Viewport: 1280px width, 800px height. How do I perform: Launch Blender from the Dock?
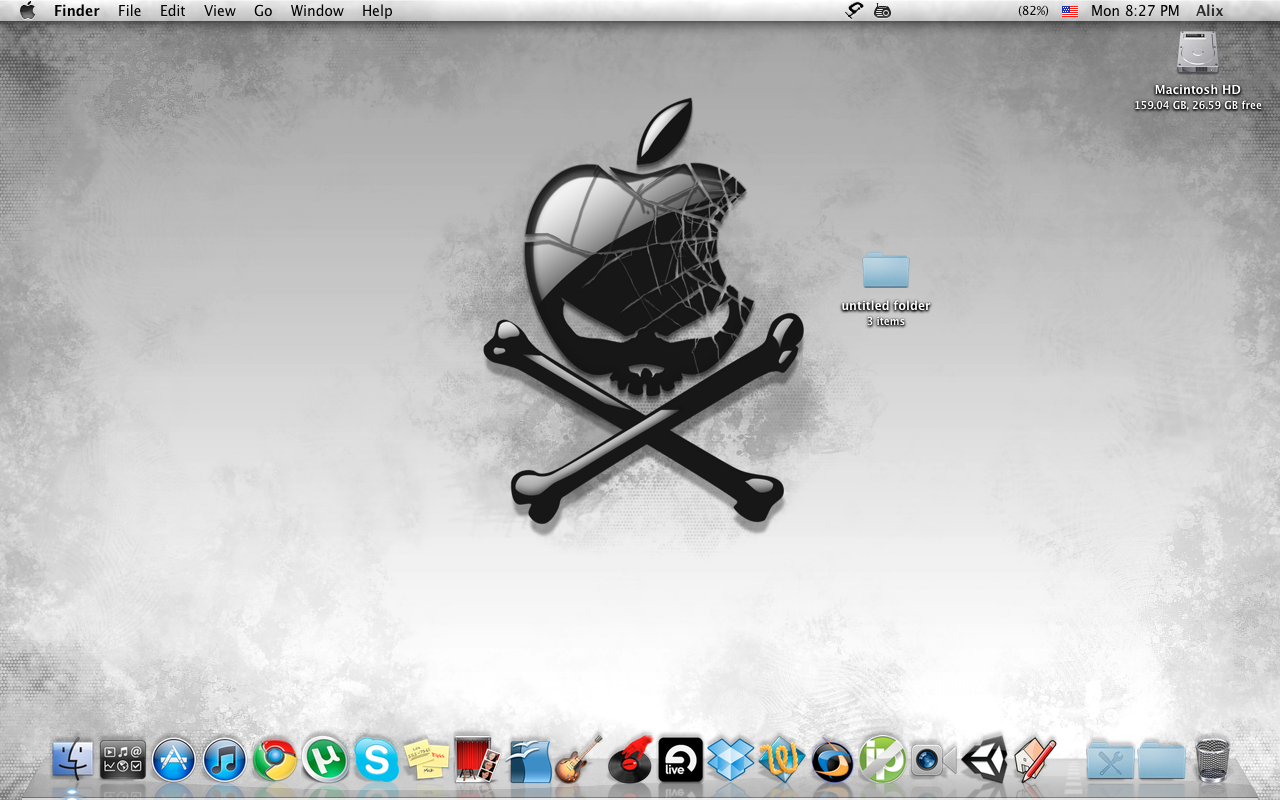[832, 760]
